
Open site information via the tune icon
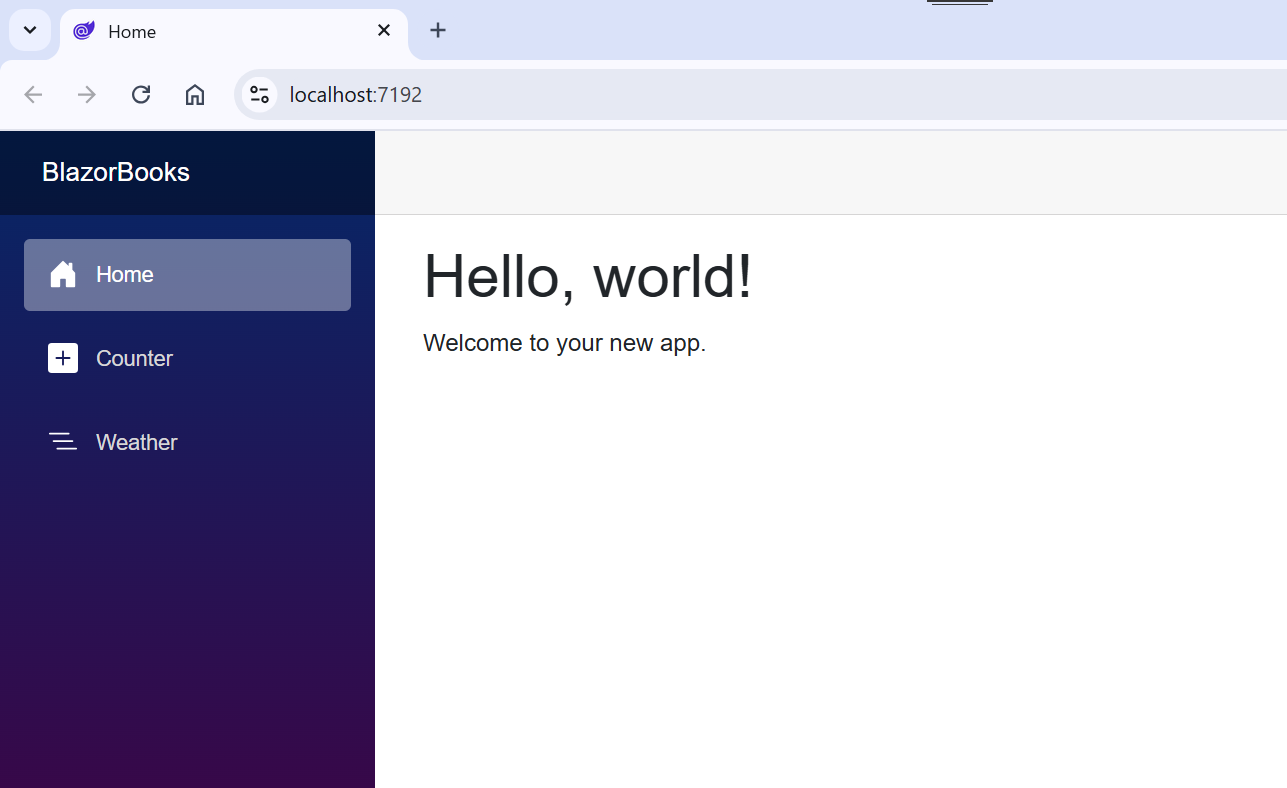[259, 94]
